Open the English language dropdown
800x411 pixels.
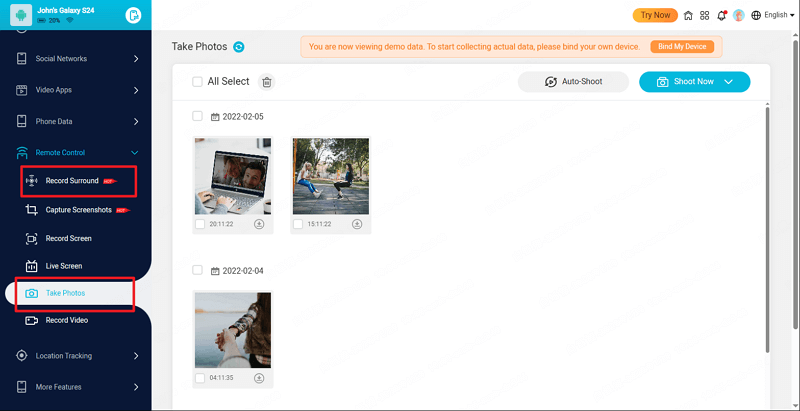779,15
